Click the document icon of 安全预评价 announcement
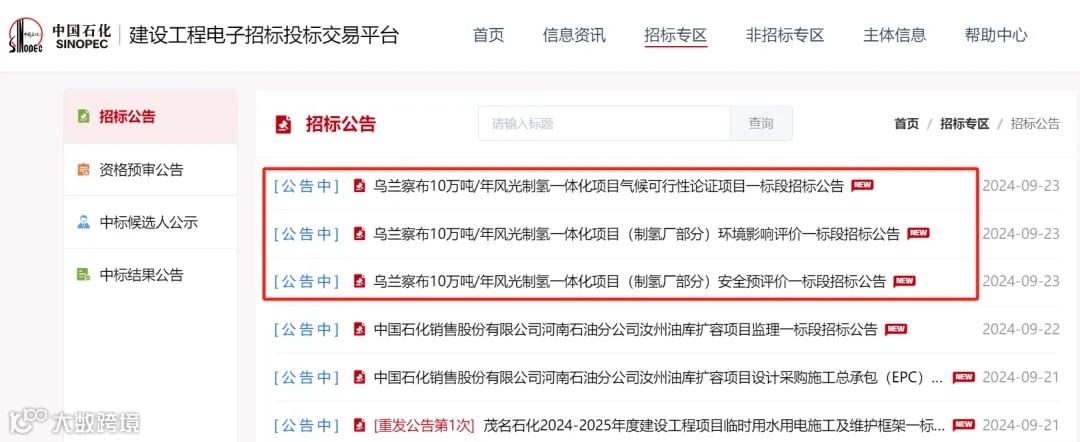This screenshot has height=442, width=1080. tap(359, 282)
